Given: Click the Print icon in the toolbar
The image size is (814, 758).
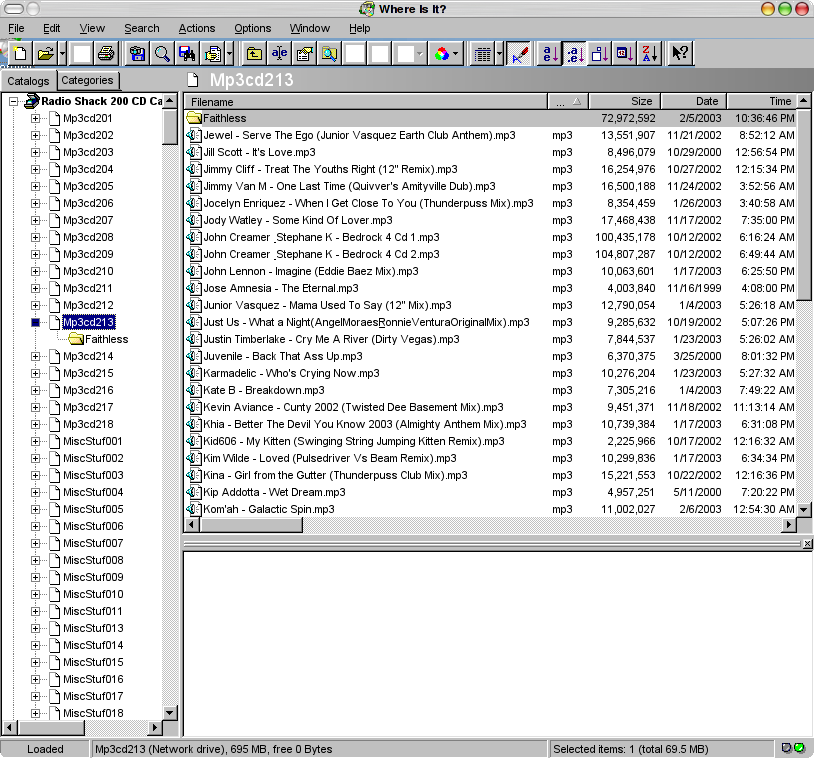Looking at the screenshot, I should tap(106, 53).
